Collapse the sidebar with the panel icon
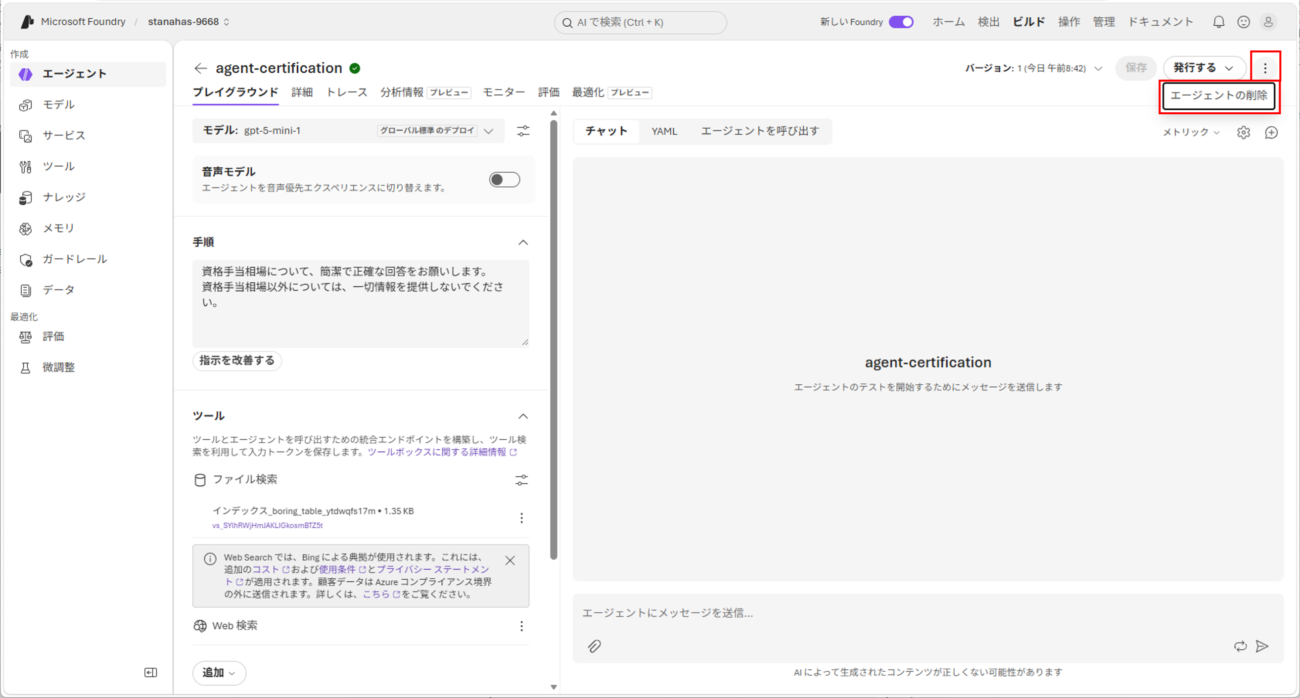Screen dimensions: 1300x698 tap(151, 673)
